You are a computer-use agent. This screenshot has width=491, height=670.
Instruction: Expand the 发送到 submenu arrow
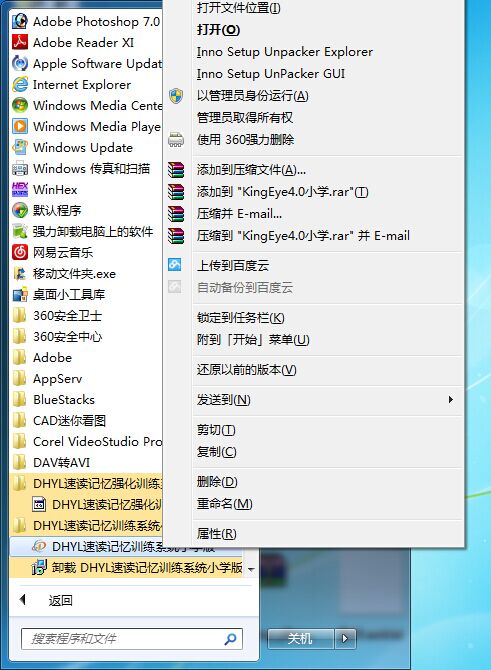click(450, 400)
